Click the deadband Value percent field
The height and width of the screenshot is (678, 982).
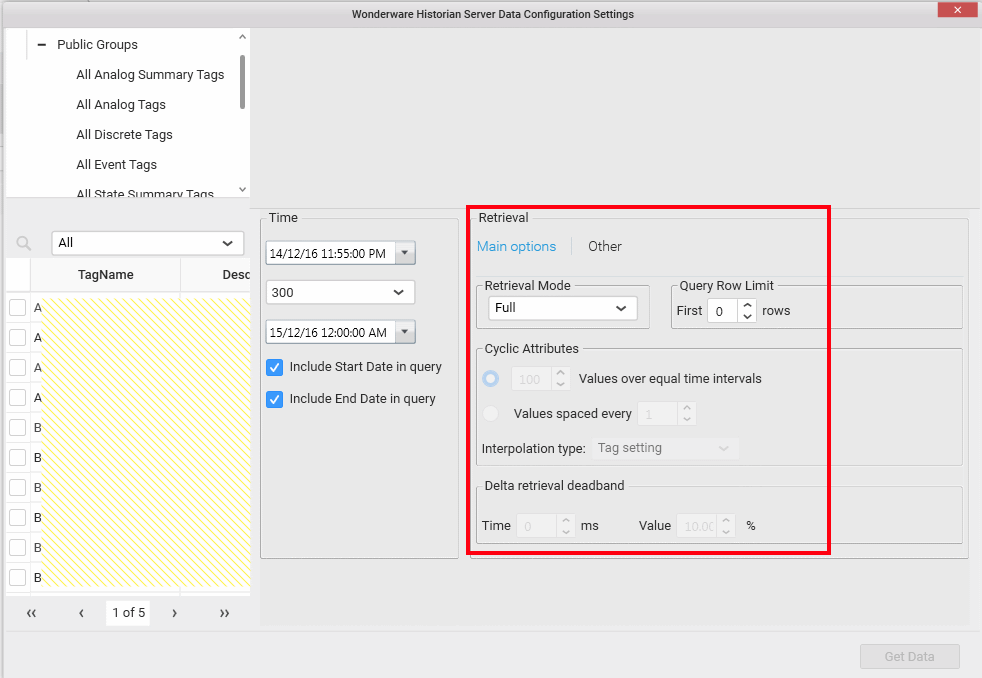point(697,526)
